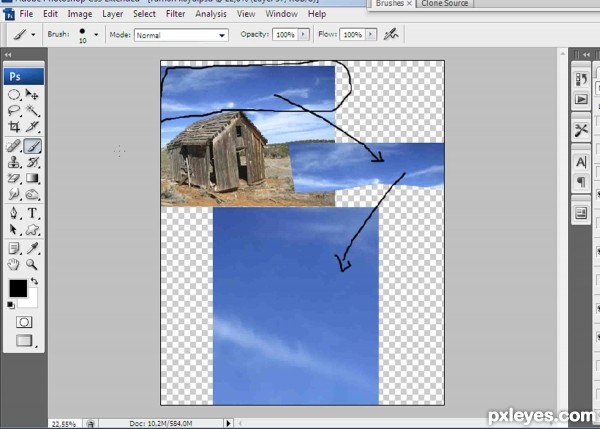600x429 pixels.
Task: Open the Select menu
Action: pos(144,14)
